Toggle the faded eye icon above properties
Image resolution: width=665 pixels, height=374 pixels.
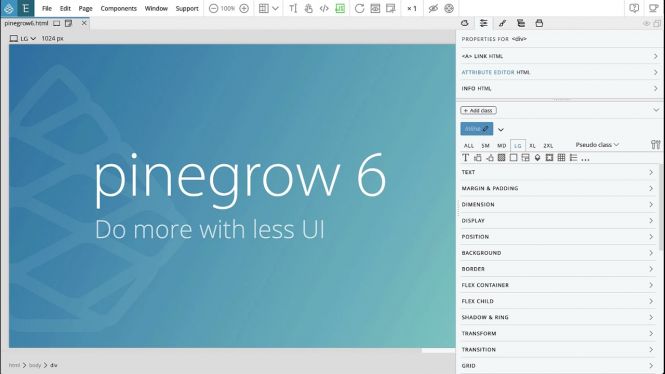point(646,24)
